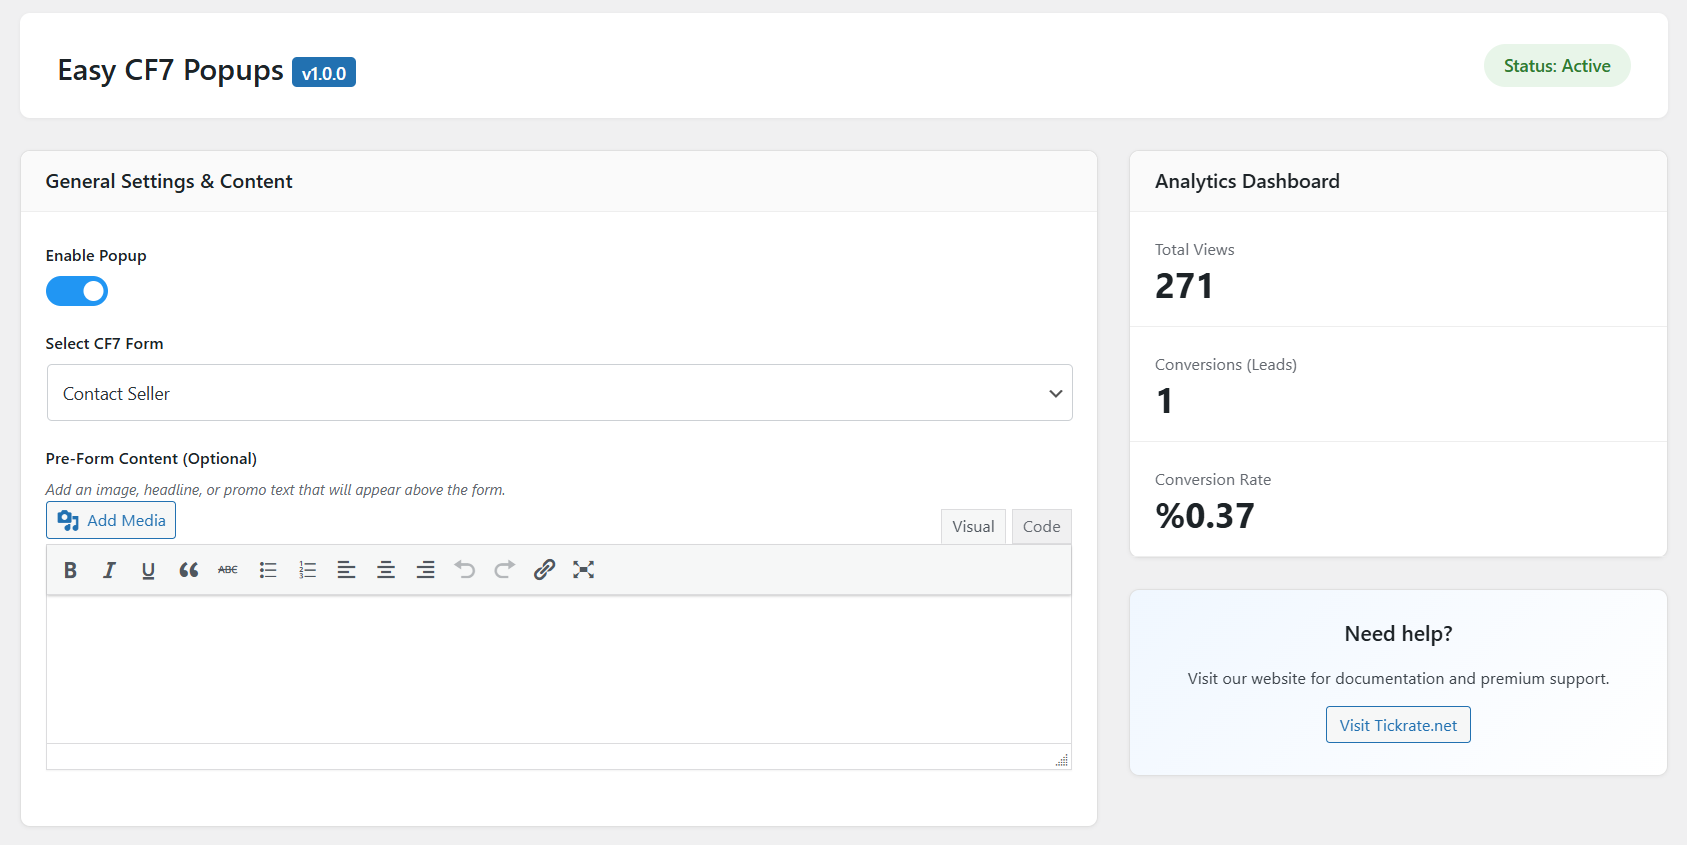Viewport: 1687px width, 845px height.
Task: Enter fullscreen editor mode
Action: pos(584,570)
